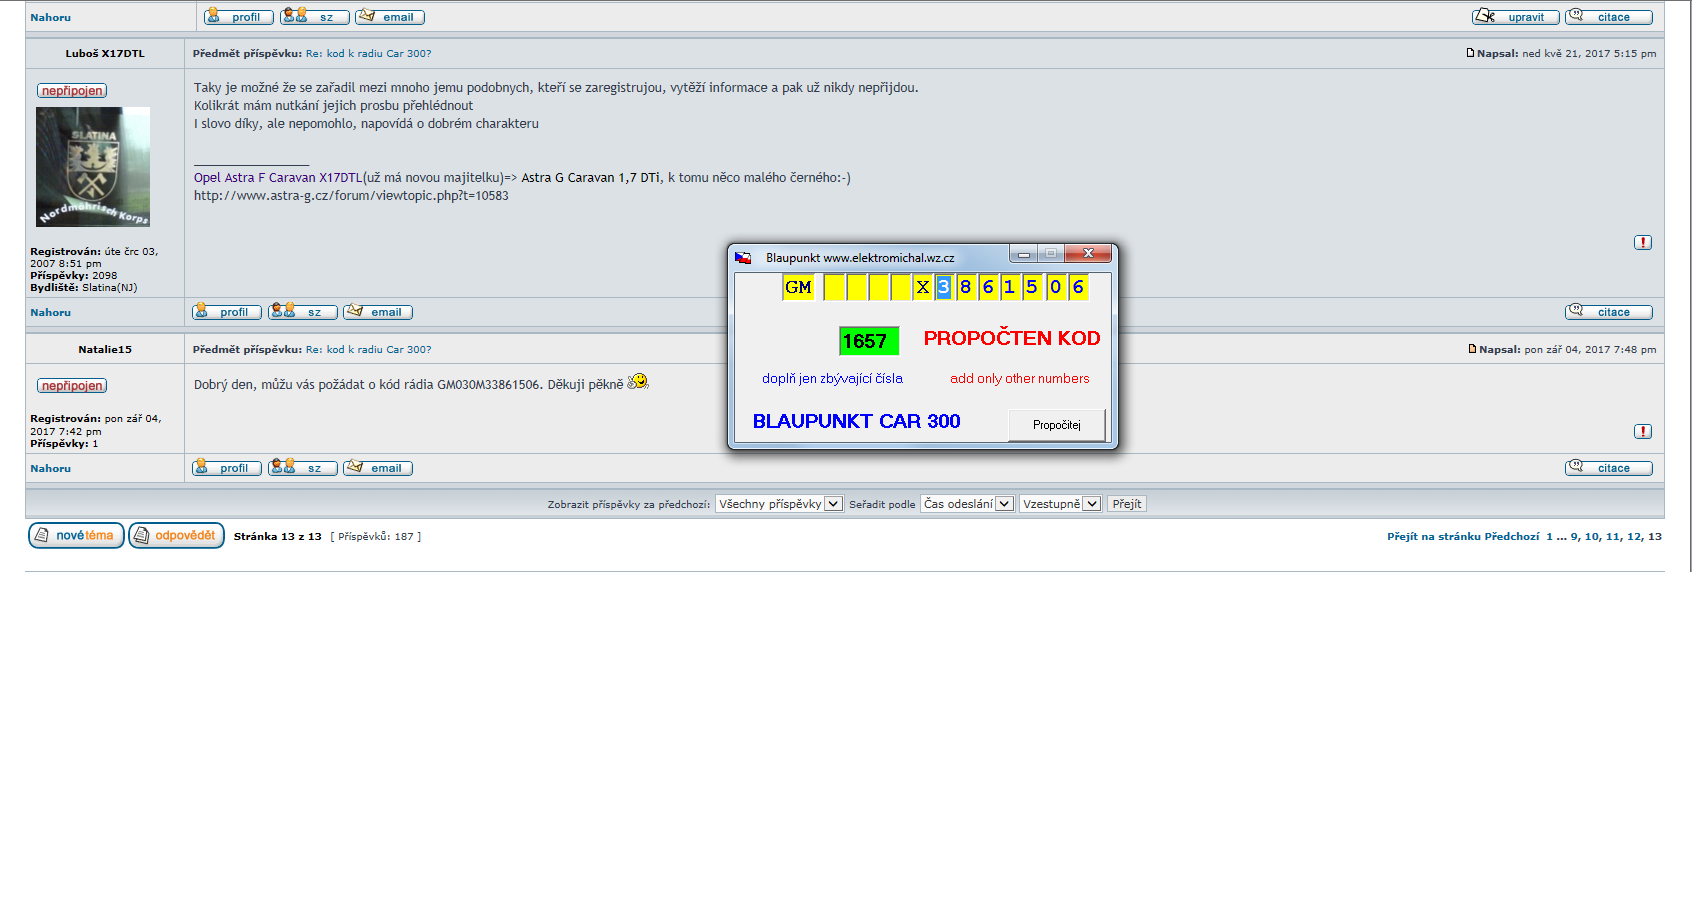1692x905 pixels.
Task: Go to page 12 in pagination
Action: coord(1634,537)
